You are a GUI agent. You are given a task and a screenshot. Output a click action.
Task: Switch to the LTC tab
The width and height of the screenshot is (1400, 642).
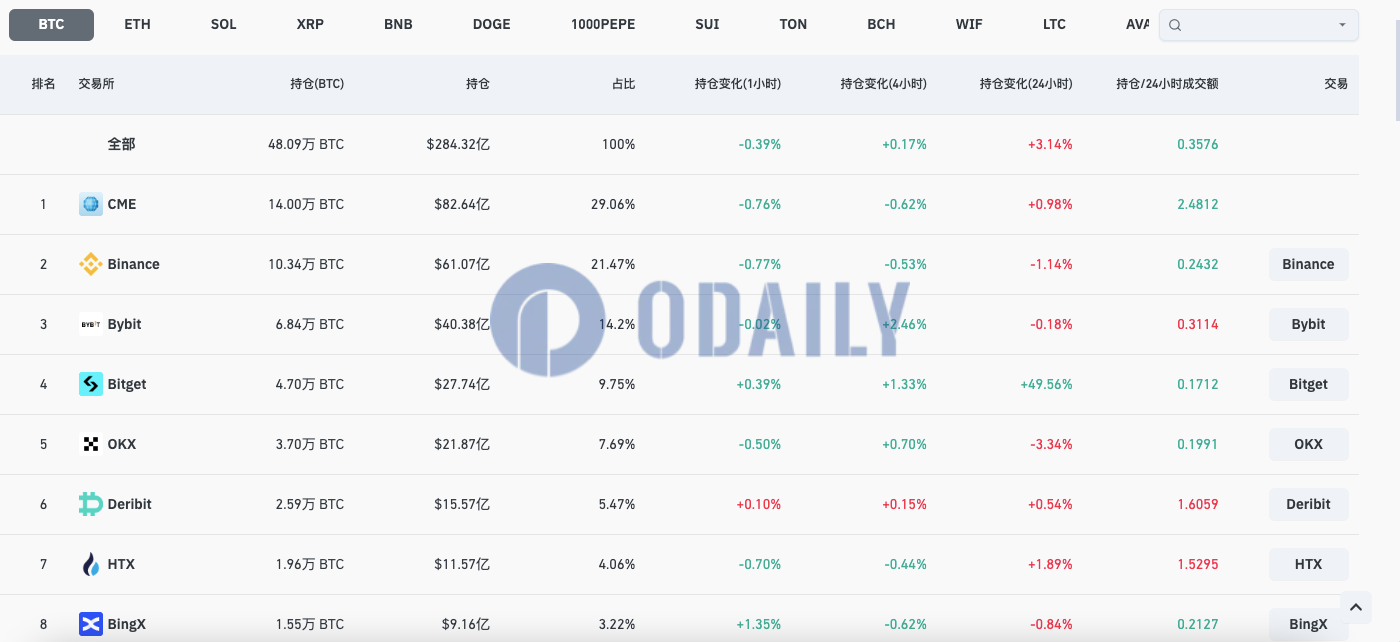[1054, 24]
